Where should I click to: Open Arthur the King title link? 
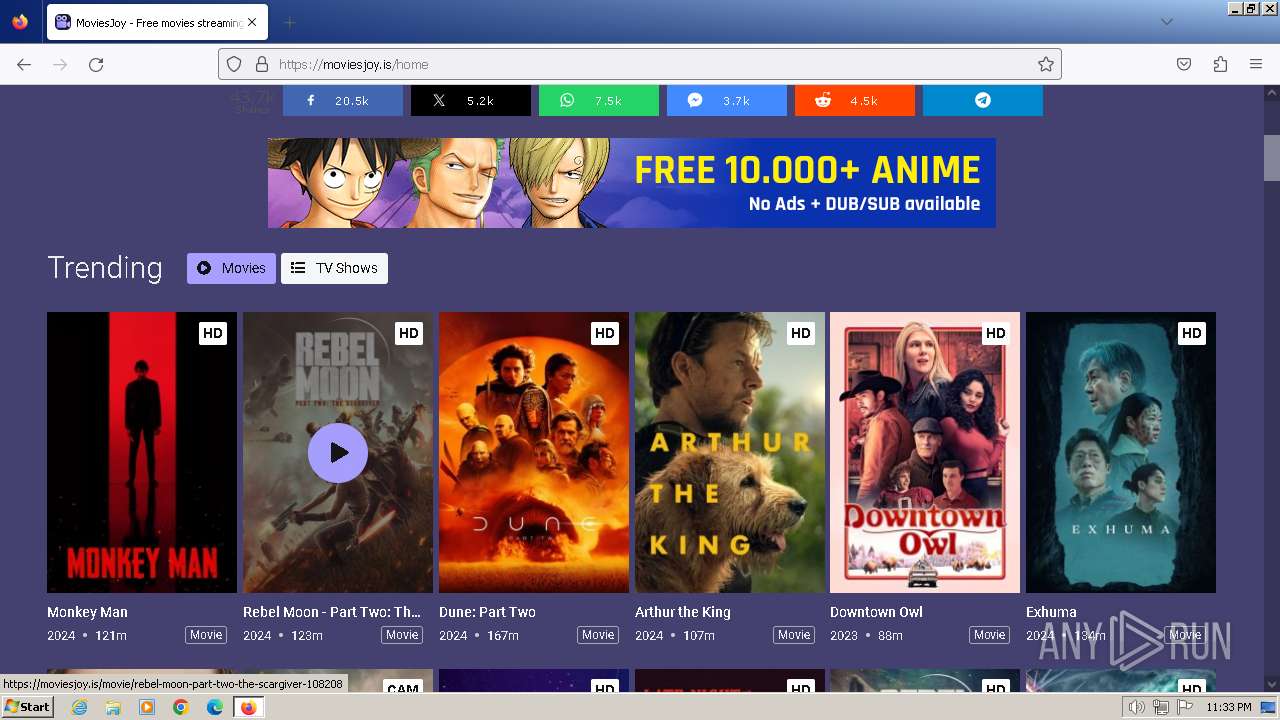pyautogui.click(x=683, y=612)
